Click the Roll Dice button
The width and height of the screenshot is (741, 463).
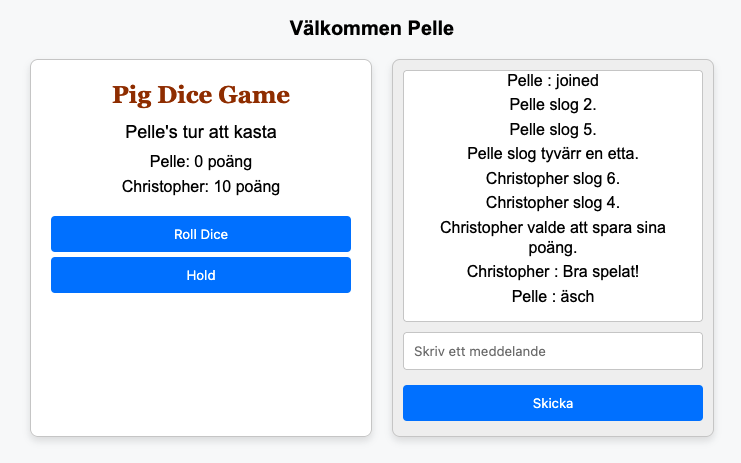coord(200,234)
